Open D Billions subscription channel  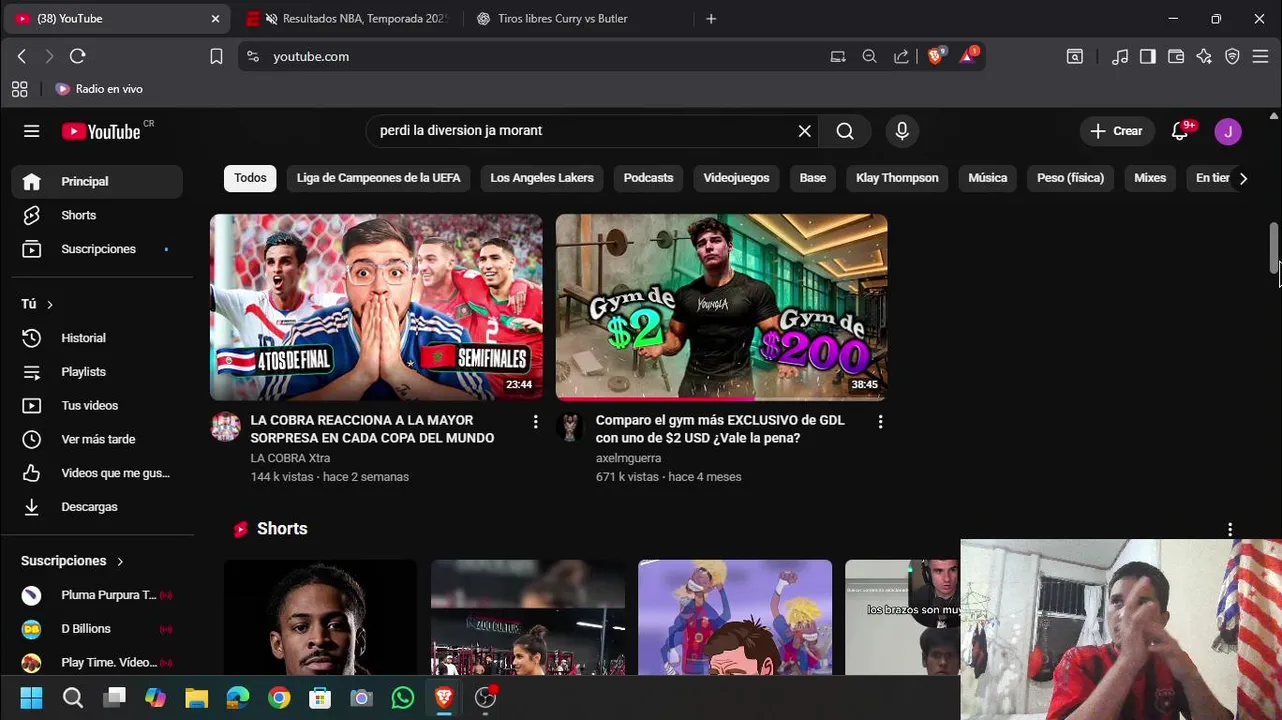click(97, 629)
